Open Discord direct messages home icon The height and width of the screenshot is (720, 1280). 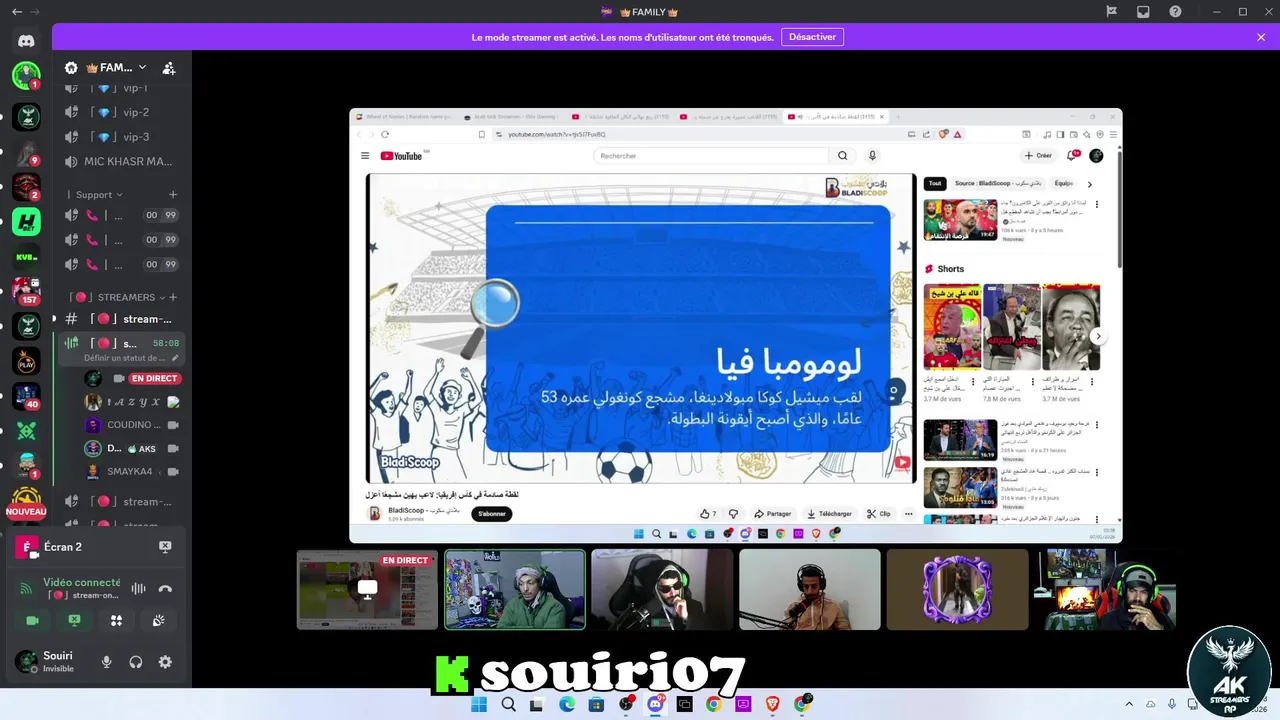[x=26, y=41]
